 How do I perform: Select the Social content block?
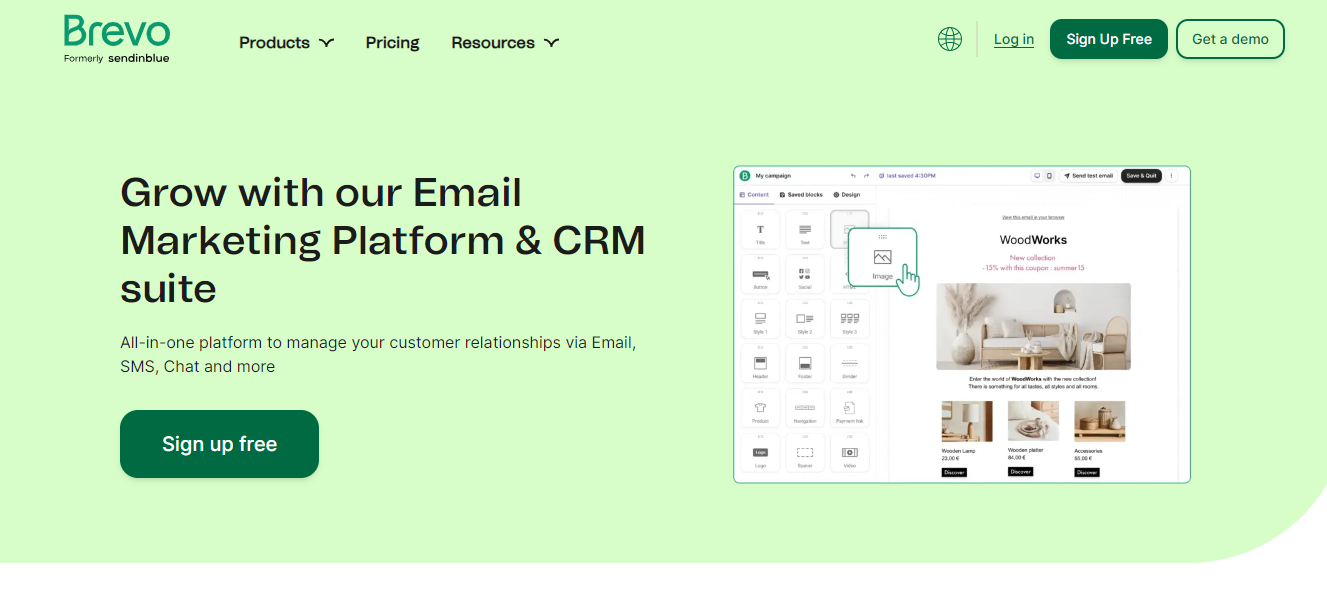[805, 274]
